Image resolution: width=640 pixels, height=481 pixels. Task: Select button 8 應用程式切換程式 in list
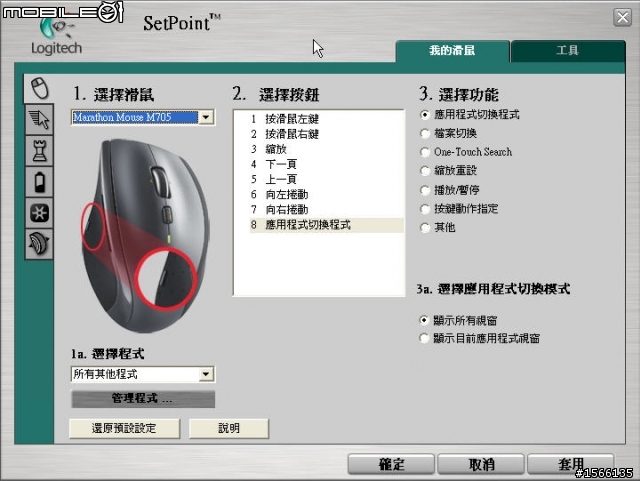point(326,225)
